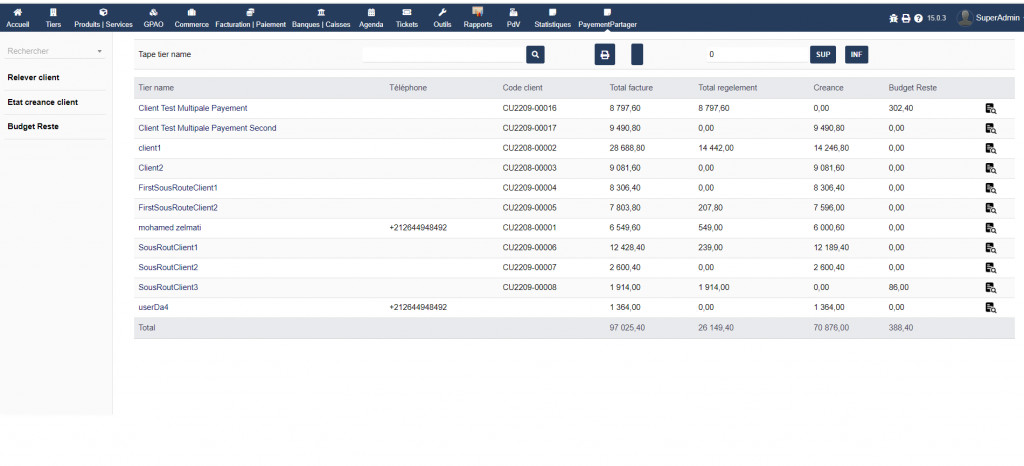Click the SUP filter button
The height and width of the screenshot is (466, 1024).
click(x=823, y=55)
